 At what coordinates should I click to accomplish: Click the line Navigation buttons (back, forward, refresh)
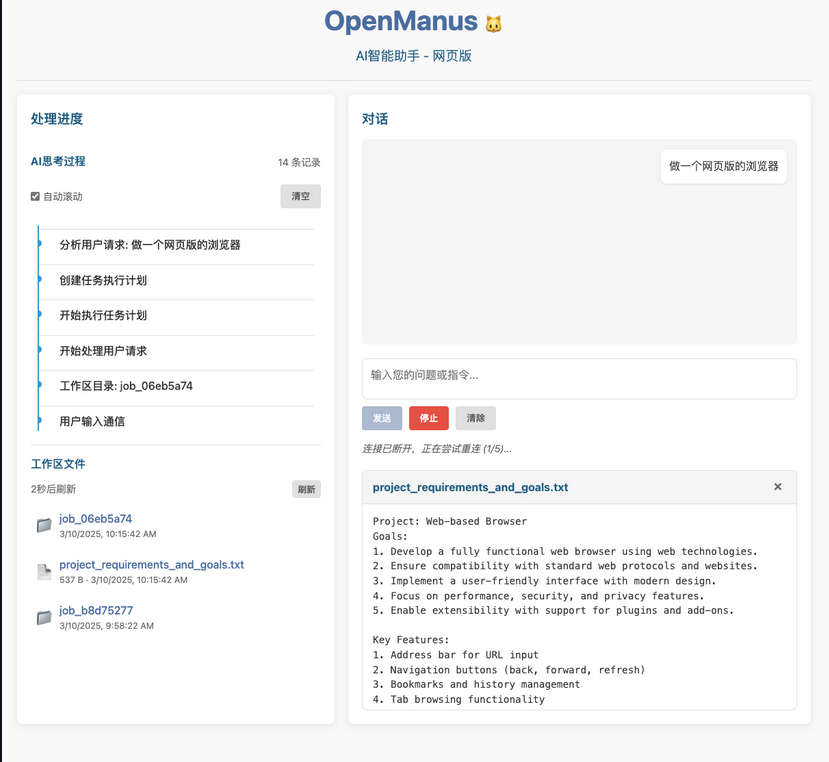[509, 669]
